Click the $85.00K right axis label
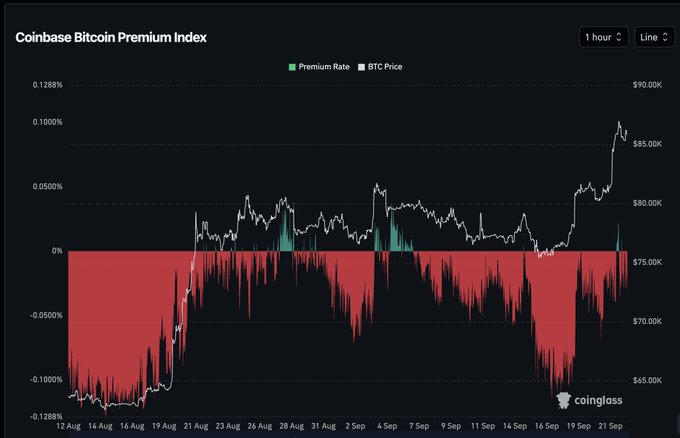 point(647,144)
